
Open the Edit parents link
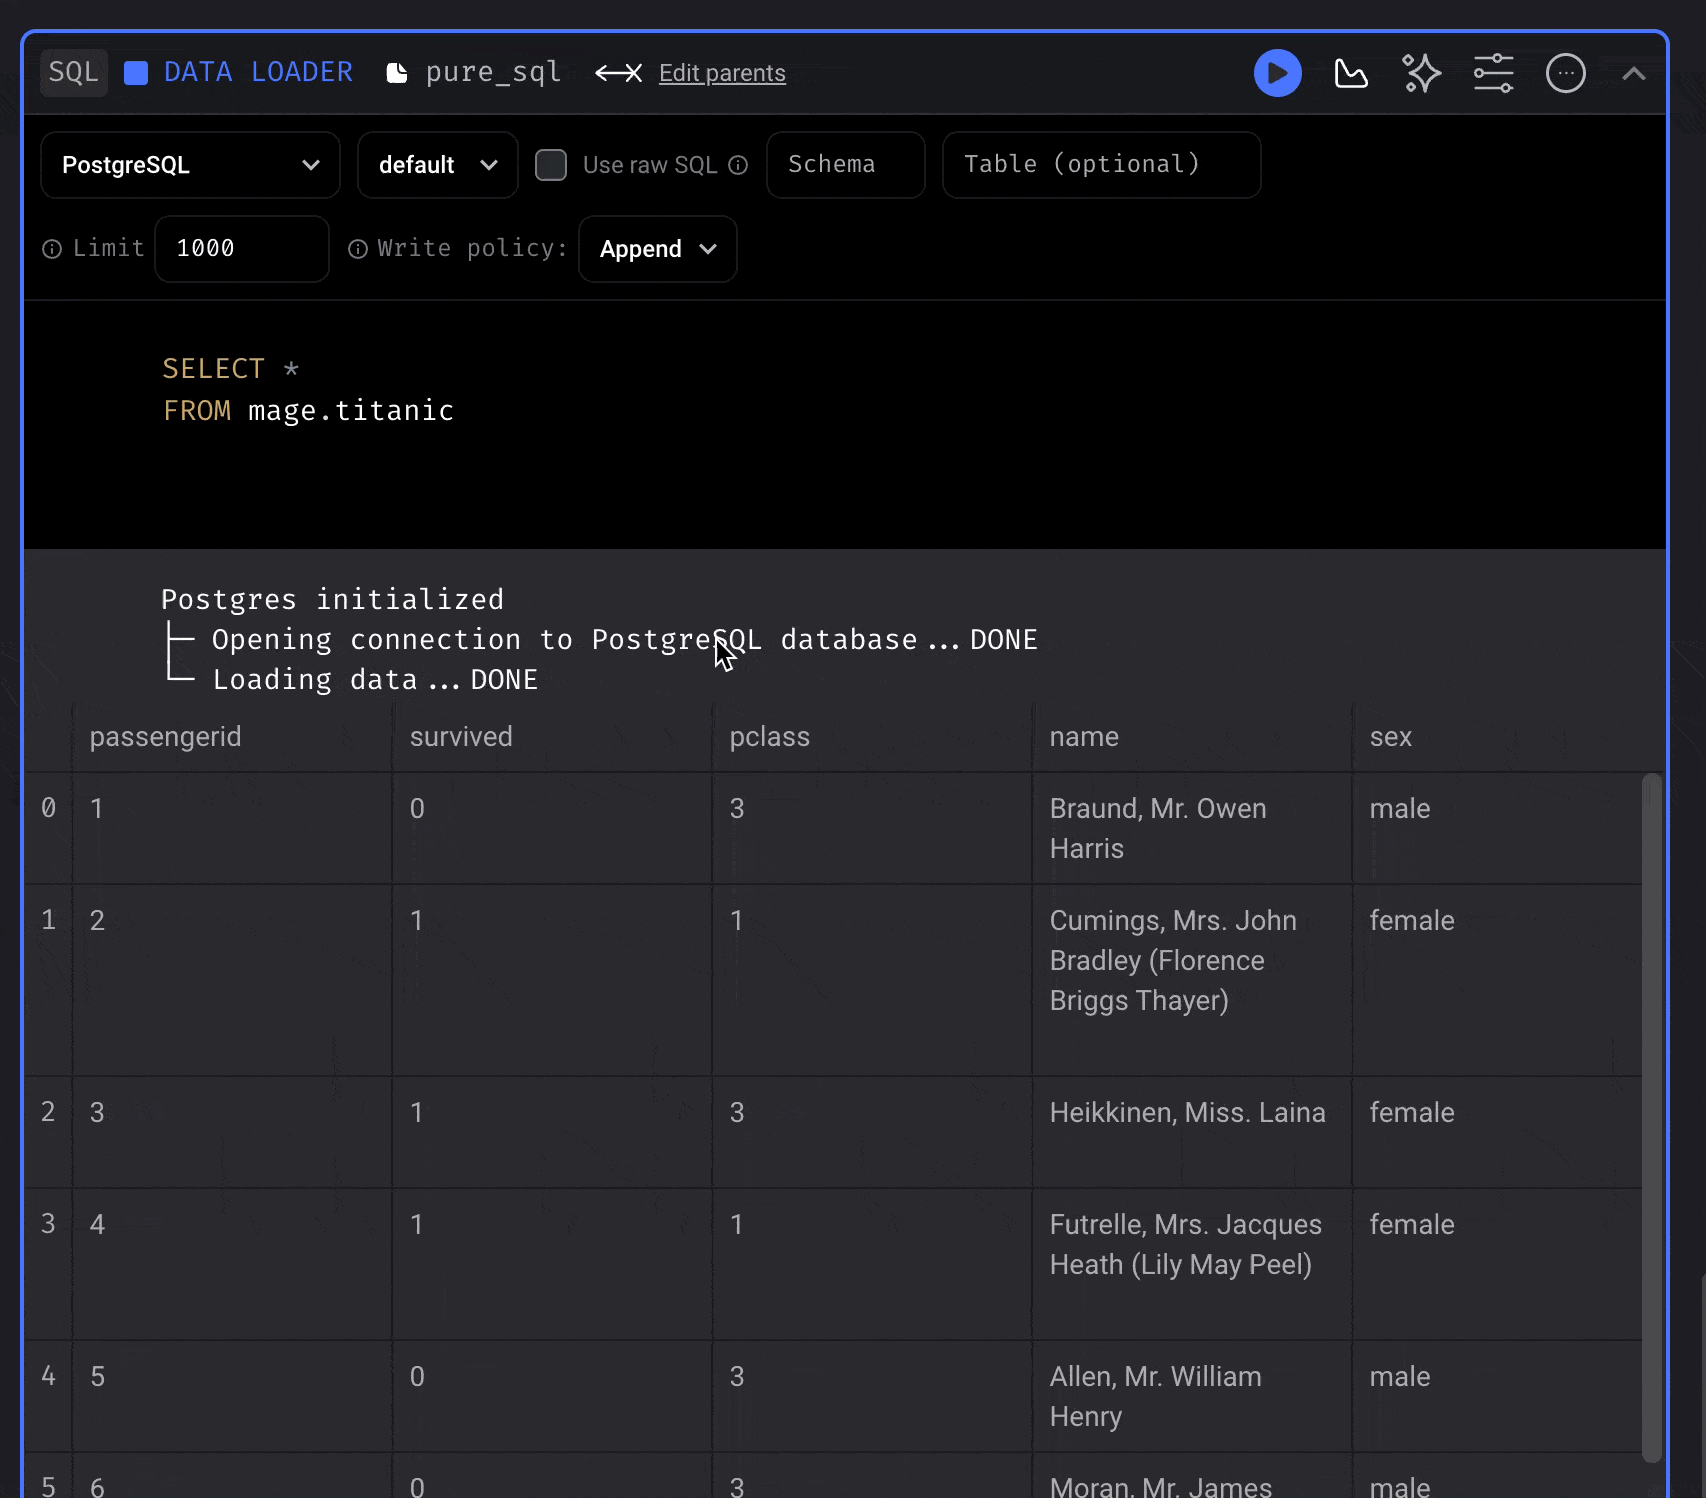(722, 73)
